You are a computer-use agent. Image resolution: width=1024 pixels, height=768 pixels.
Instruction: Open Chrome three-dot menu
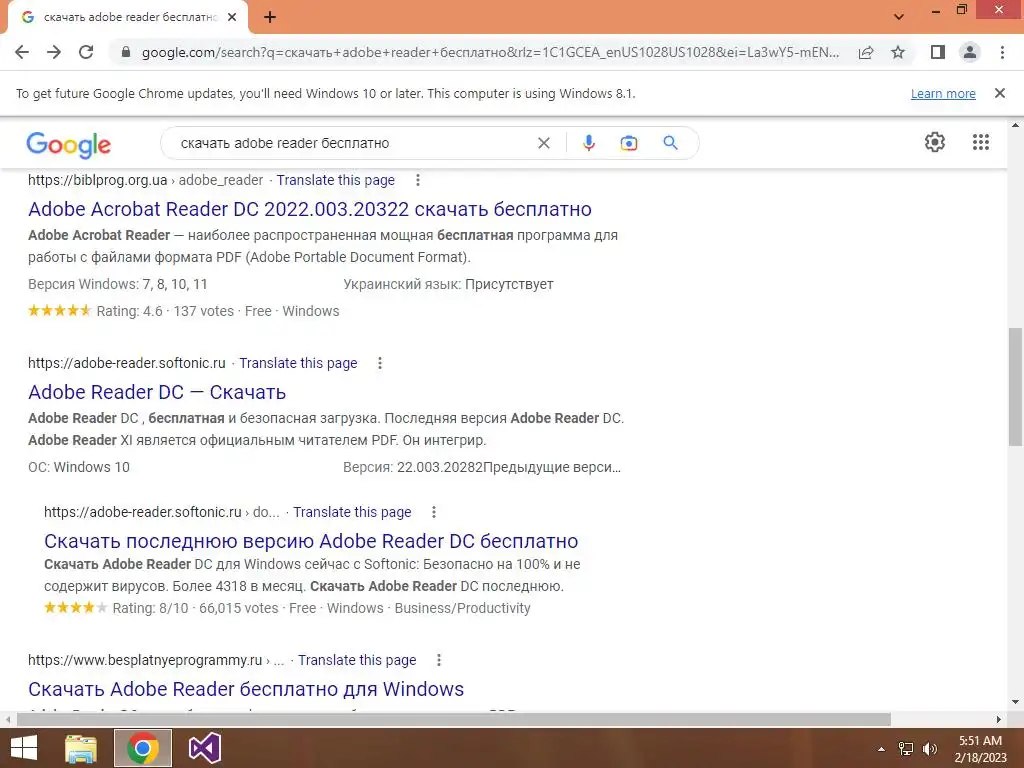[1002, 52]
